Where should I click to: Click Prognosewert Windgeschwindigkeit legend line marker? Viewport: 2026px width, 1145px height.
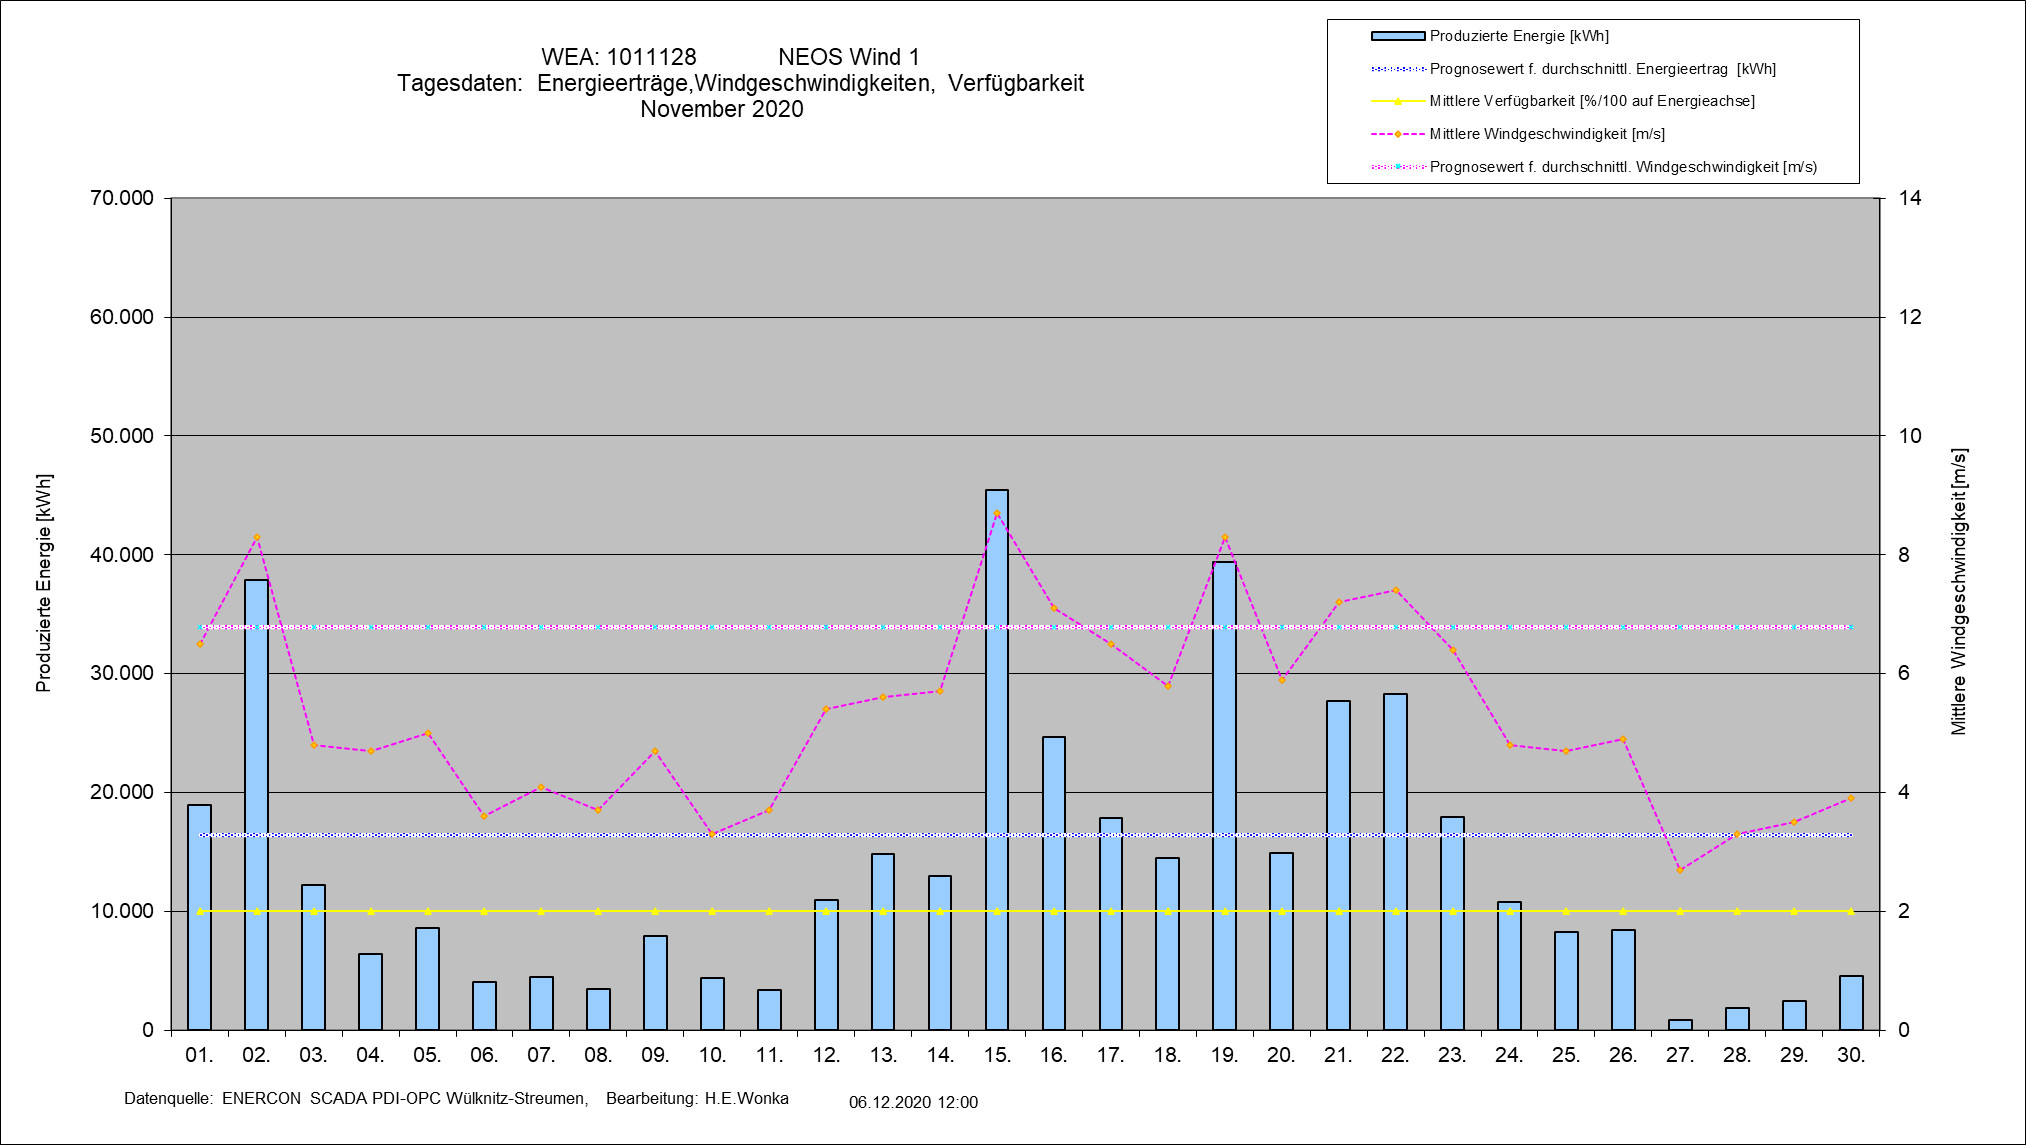pyautogui.click(x=1397, y=167)
